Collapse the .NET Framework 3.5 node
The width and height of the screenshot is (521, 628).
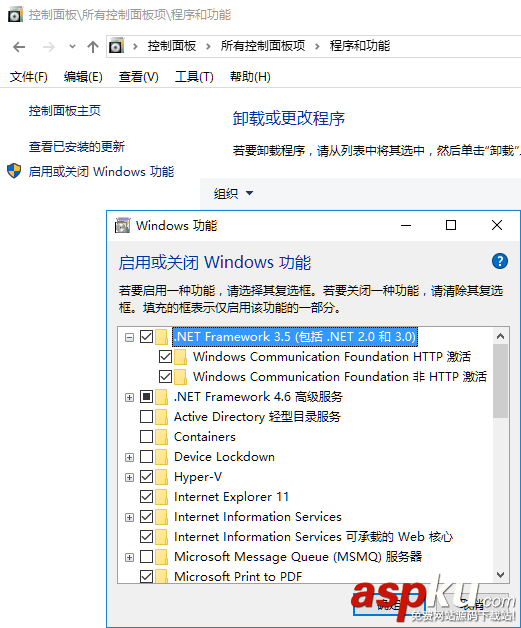(x=129, y=337)
